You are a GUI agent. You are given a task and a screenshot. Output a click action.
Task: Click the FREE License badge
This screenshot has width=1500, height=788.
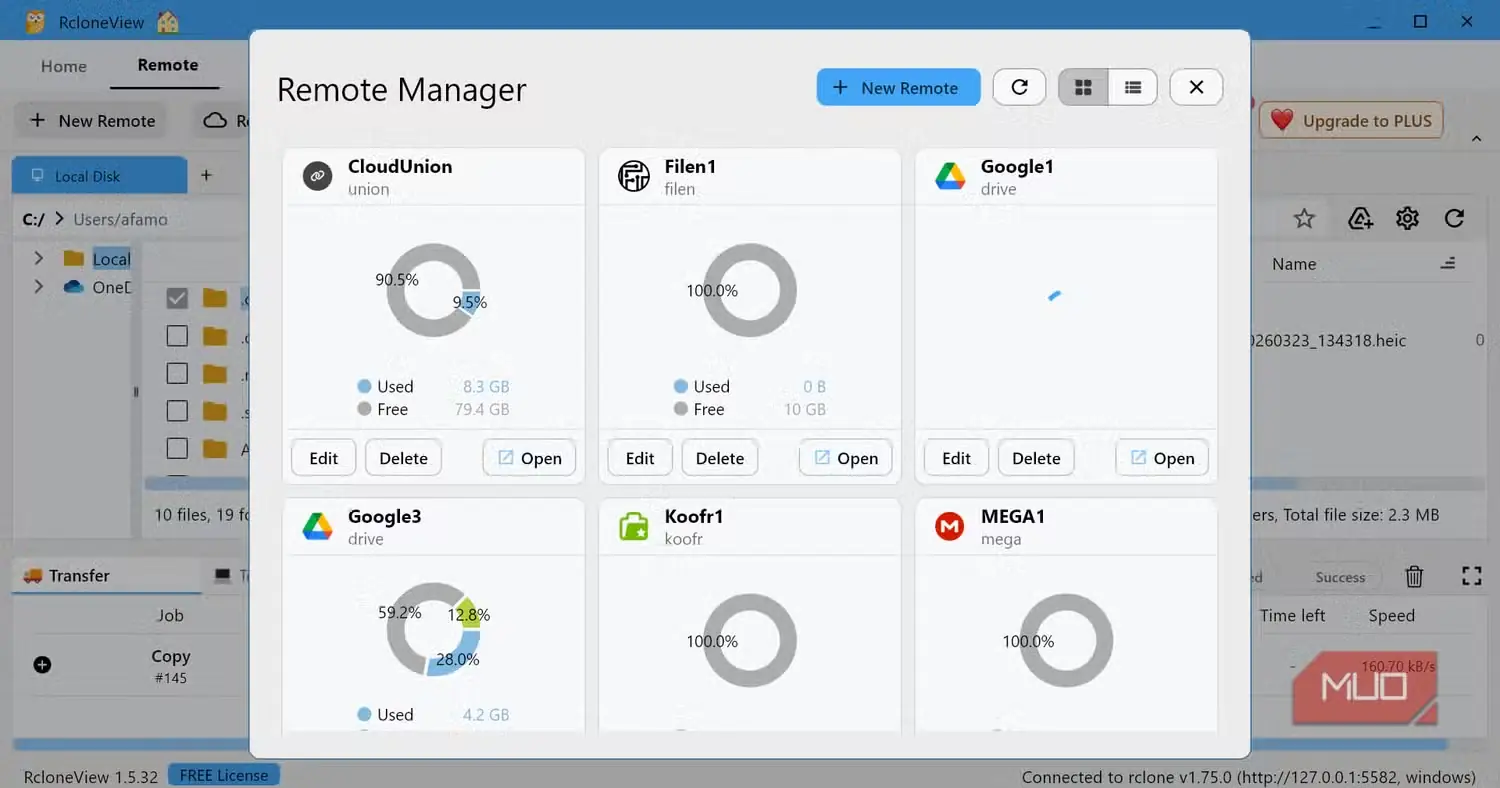[x=224, y=775]
